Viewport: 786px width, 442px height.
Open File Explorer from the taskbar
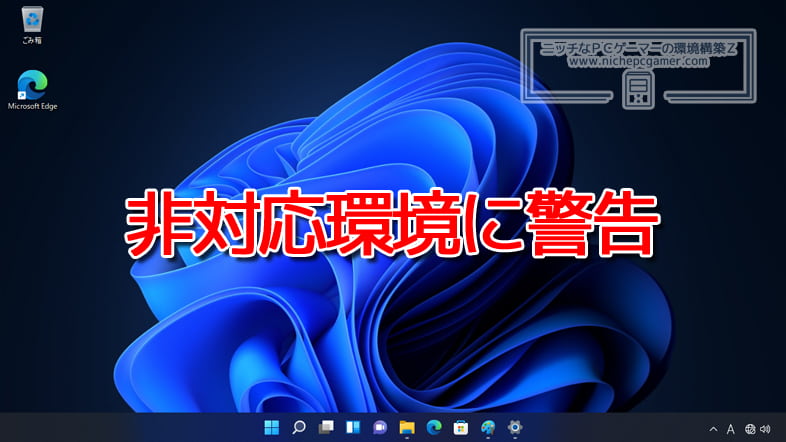pos(406,428)
